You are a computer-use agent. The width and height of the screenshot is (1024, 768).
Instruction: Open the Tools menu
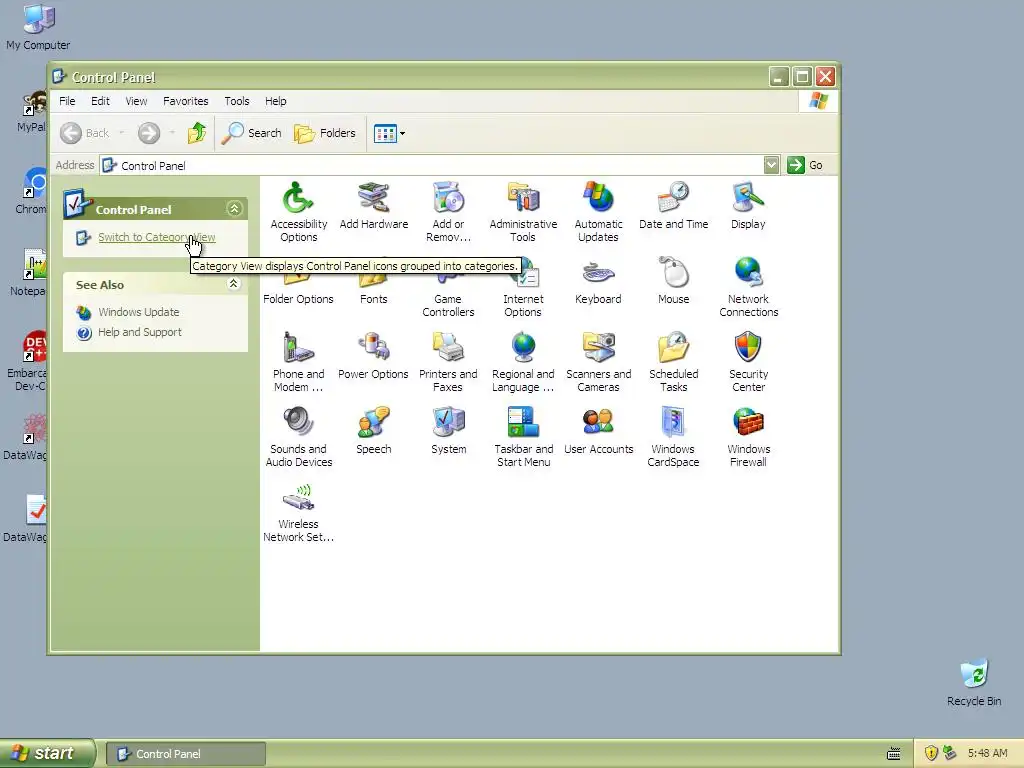pos(236,101)
